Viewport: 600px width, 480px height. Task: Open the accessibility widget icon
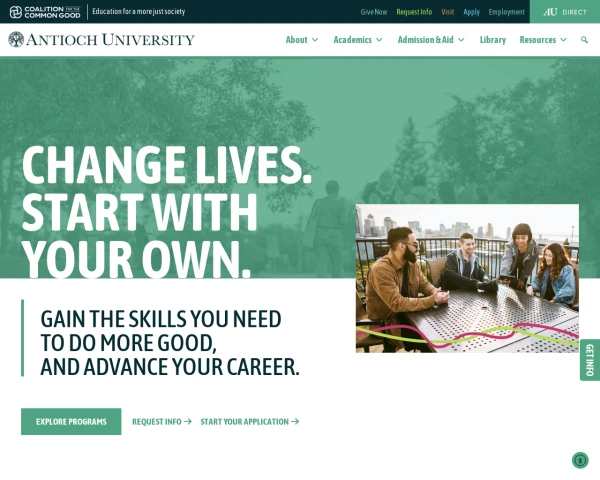(580, 460)
